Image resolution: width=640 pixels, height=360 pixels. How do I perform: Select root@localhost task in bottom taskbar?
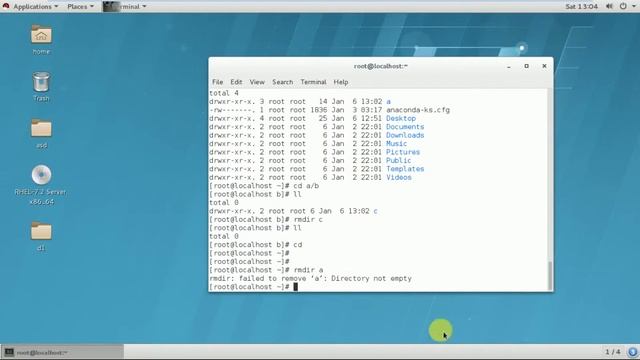pos(62,352)
